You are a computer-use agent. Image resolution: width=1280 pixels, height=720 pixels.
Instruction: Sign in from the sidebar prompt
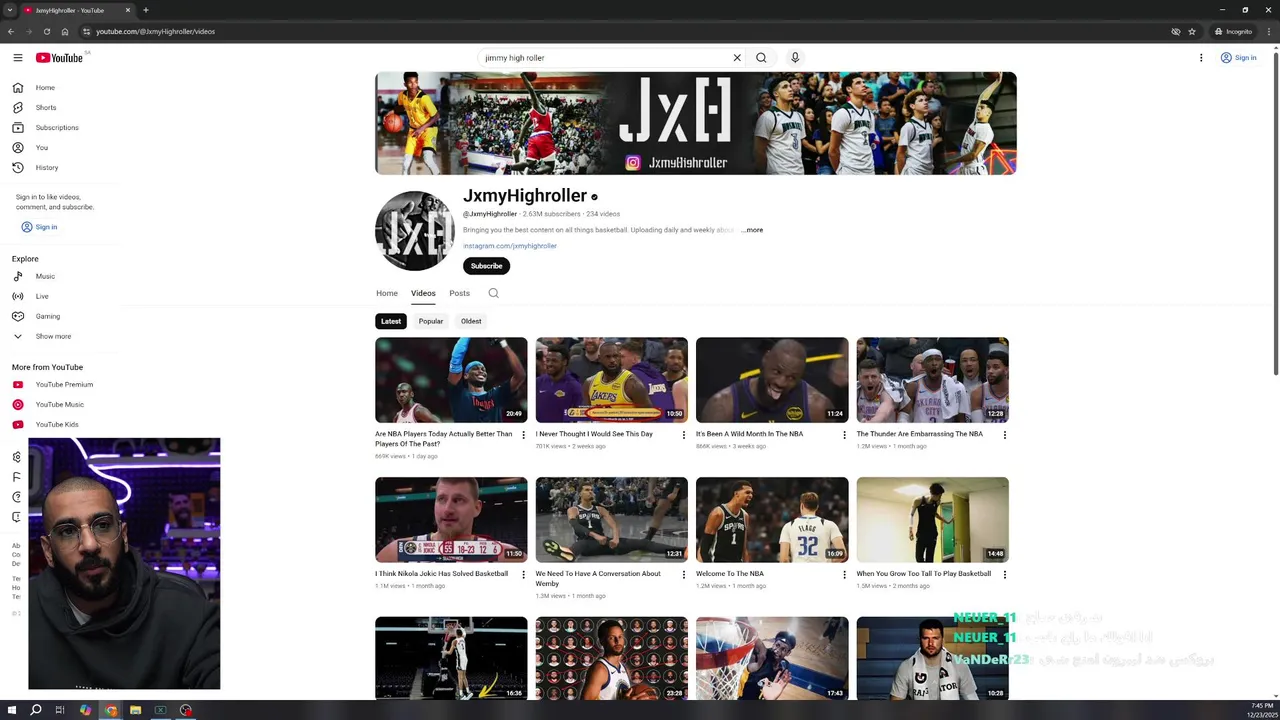tap(39, 227)
